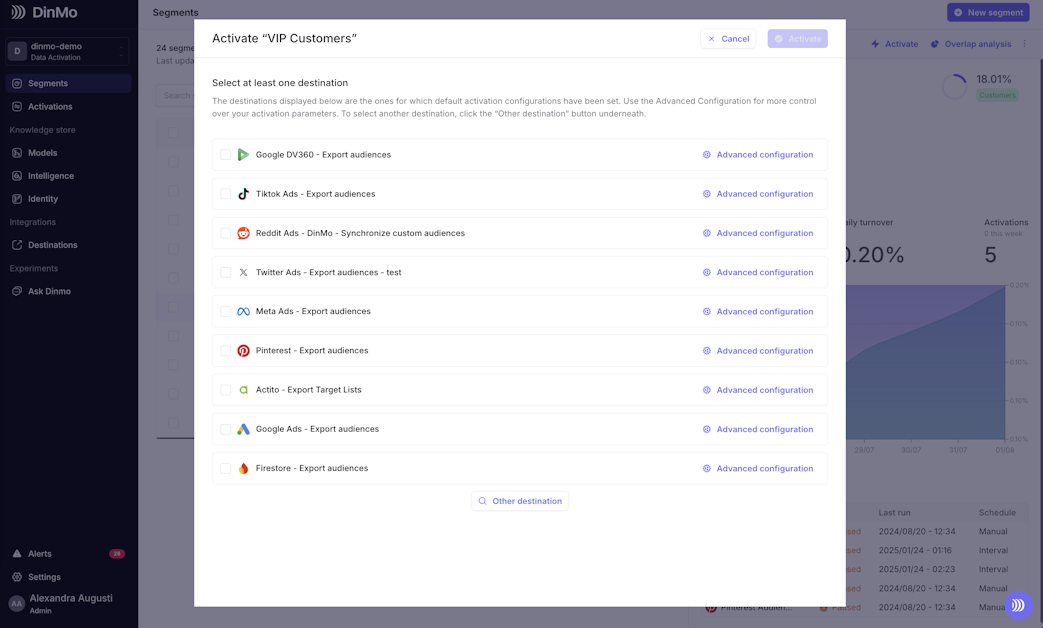Click the Alerts badge showing 28

117,553
